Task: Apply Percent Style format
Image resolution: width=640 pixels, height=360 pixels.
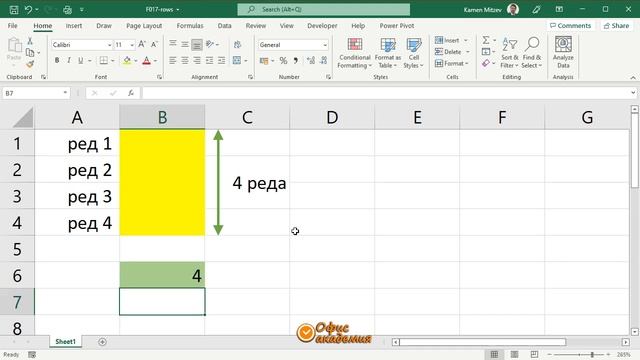Action: tap(283, 61)
